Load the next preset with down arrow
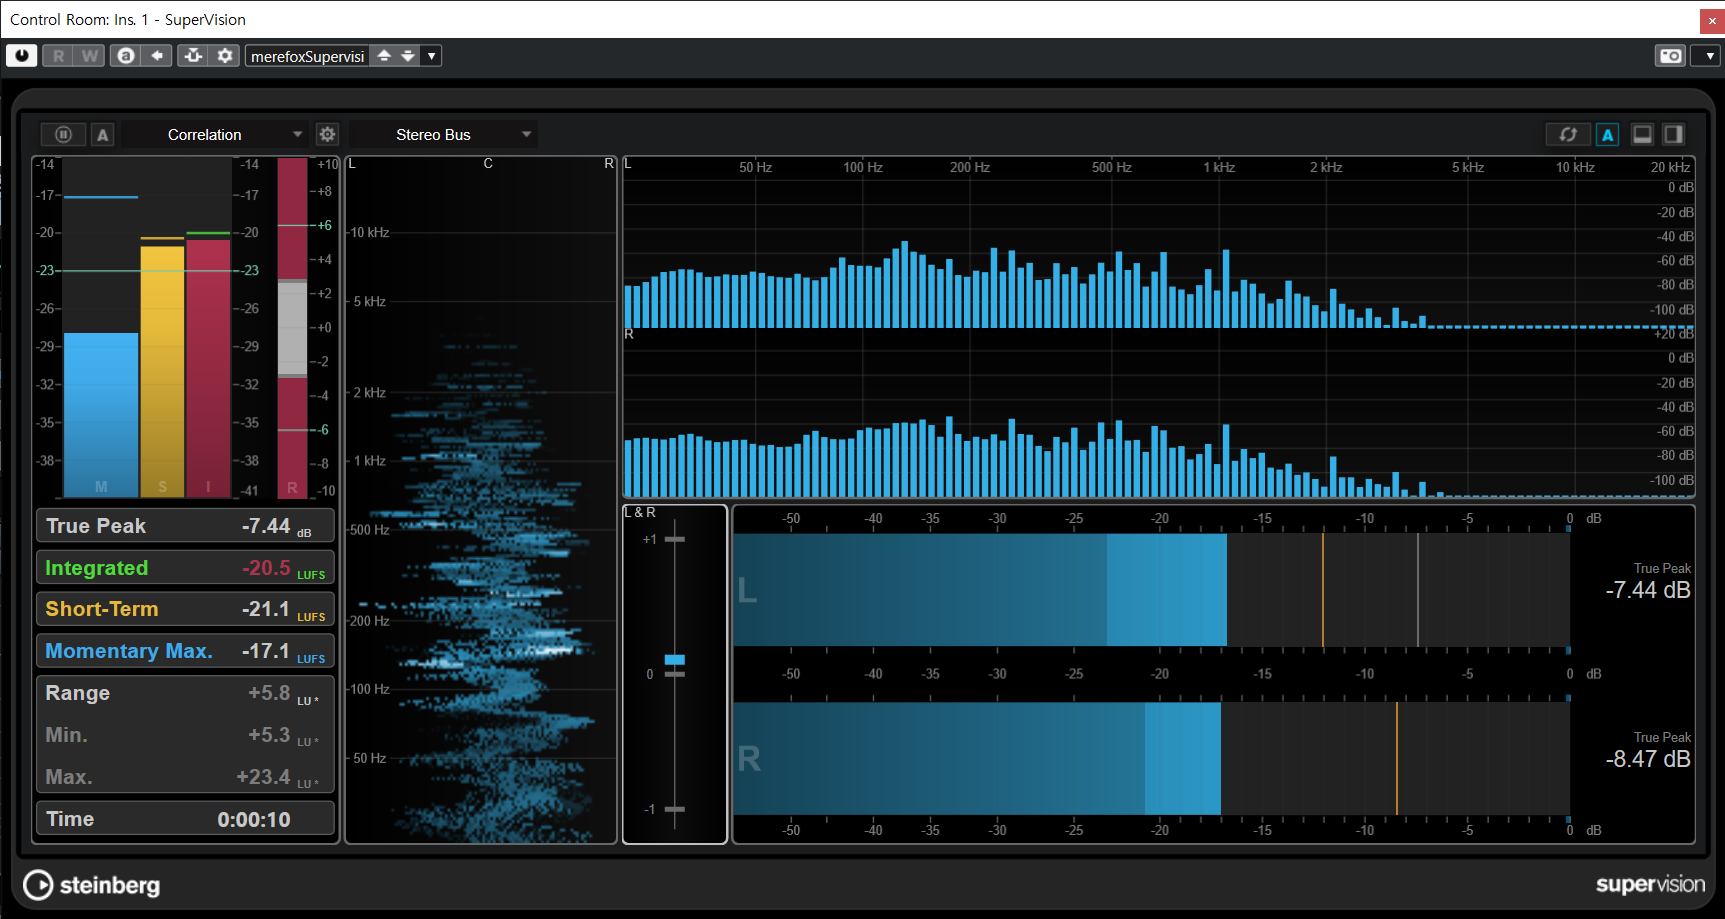The height and width of the screenshot is (919, 1725). [x=408, y=56]
